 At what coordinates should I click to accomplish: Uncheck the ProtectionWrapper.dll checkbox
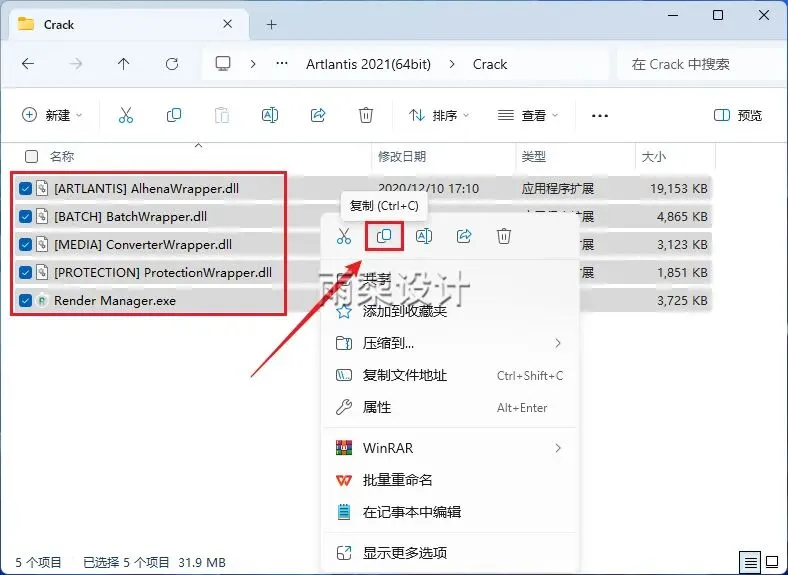(x=25, y=272)
